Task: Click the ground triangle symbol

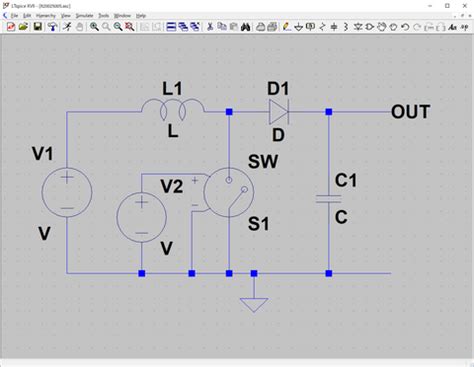Action: 254,305
